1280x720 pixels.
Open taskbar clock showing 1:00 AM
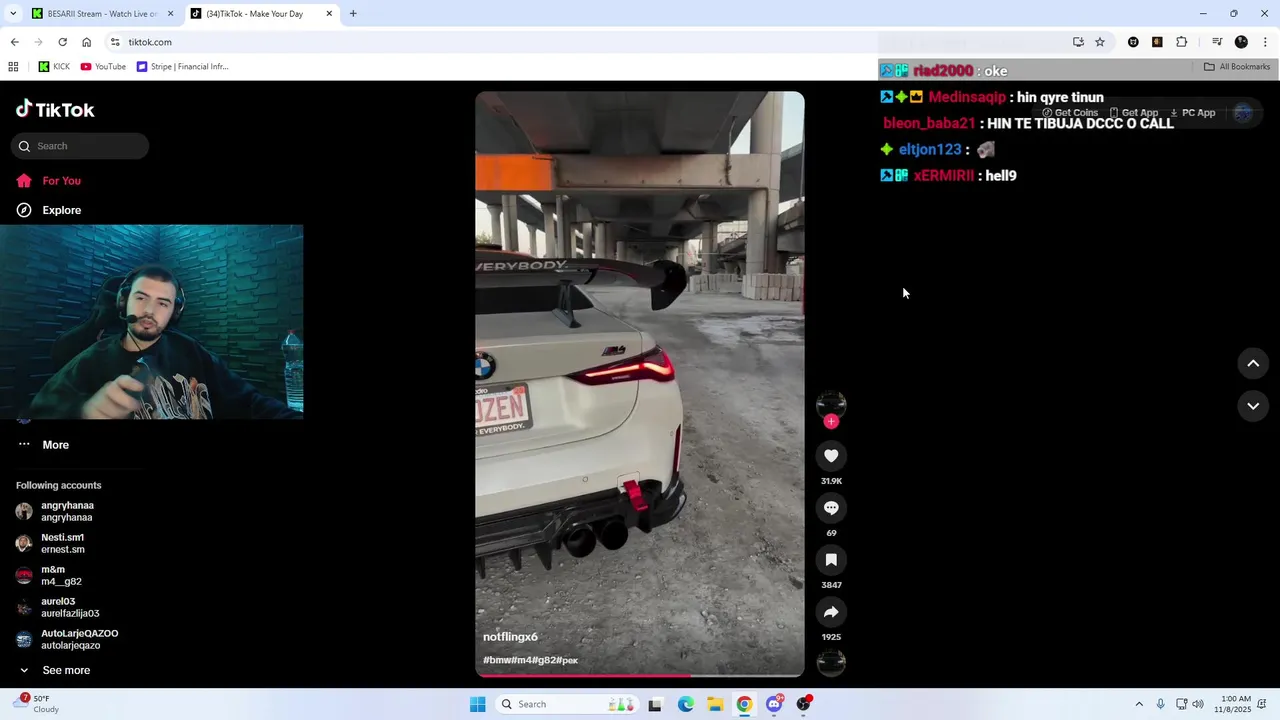tap(1236, 704)
